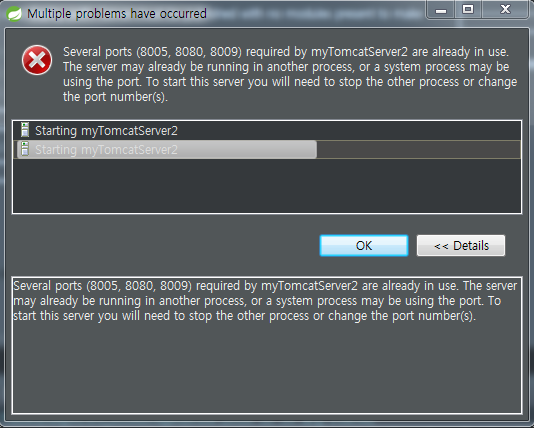The width and height of the screenshot is (534, 428).
Task: Click the server icon of the highlighted list row
Action: point(25,149)
